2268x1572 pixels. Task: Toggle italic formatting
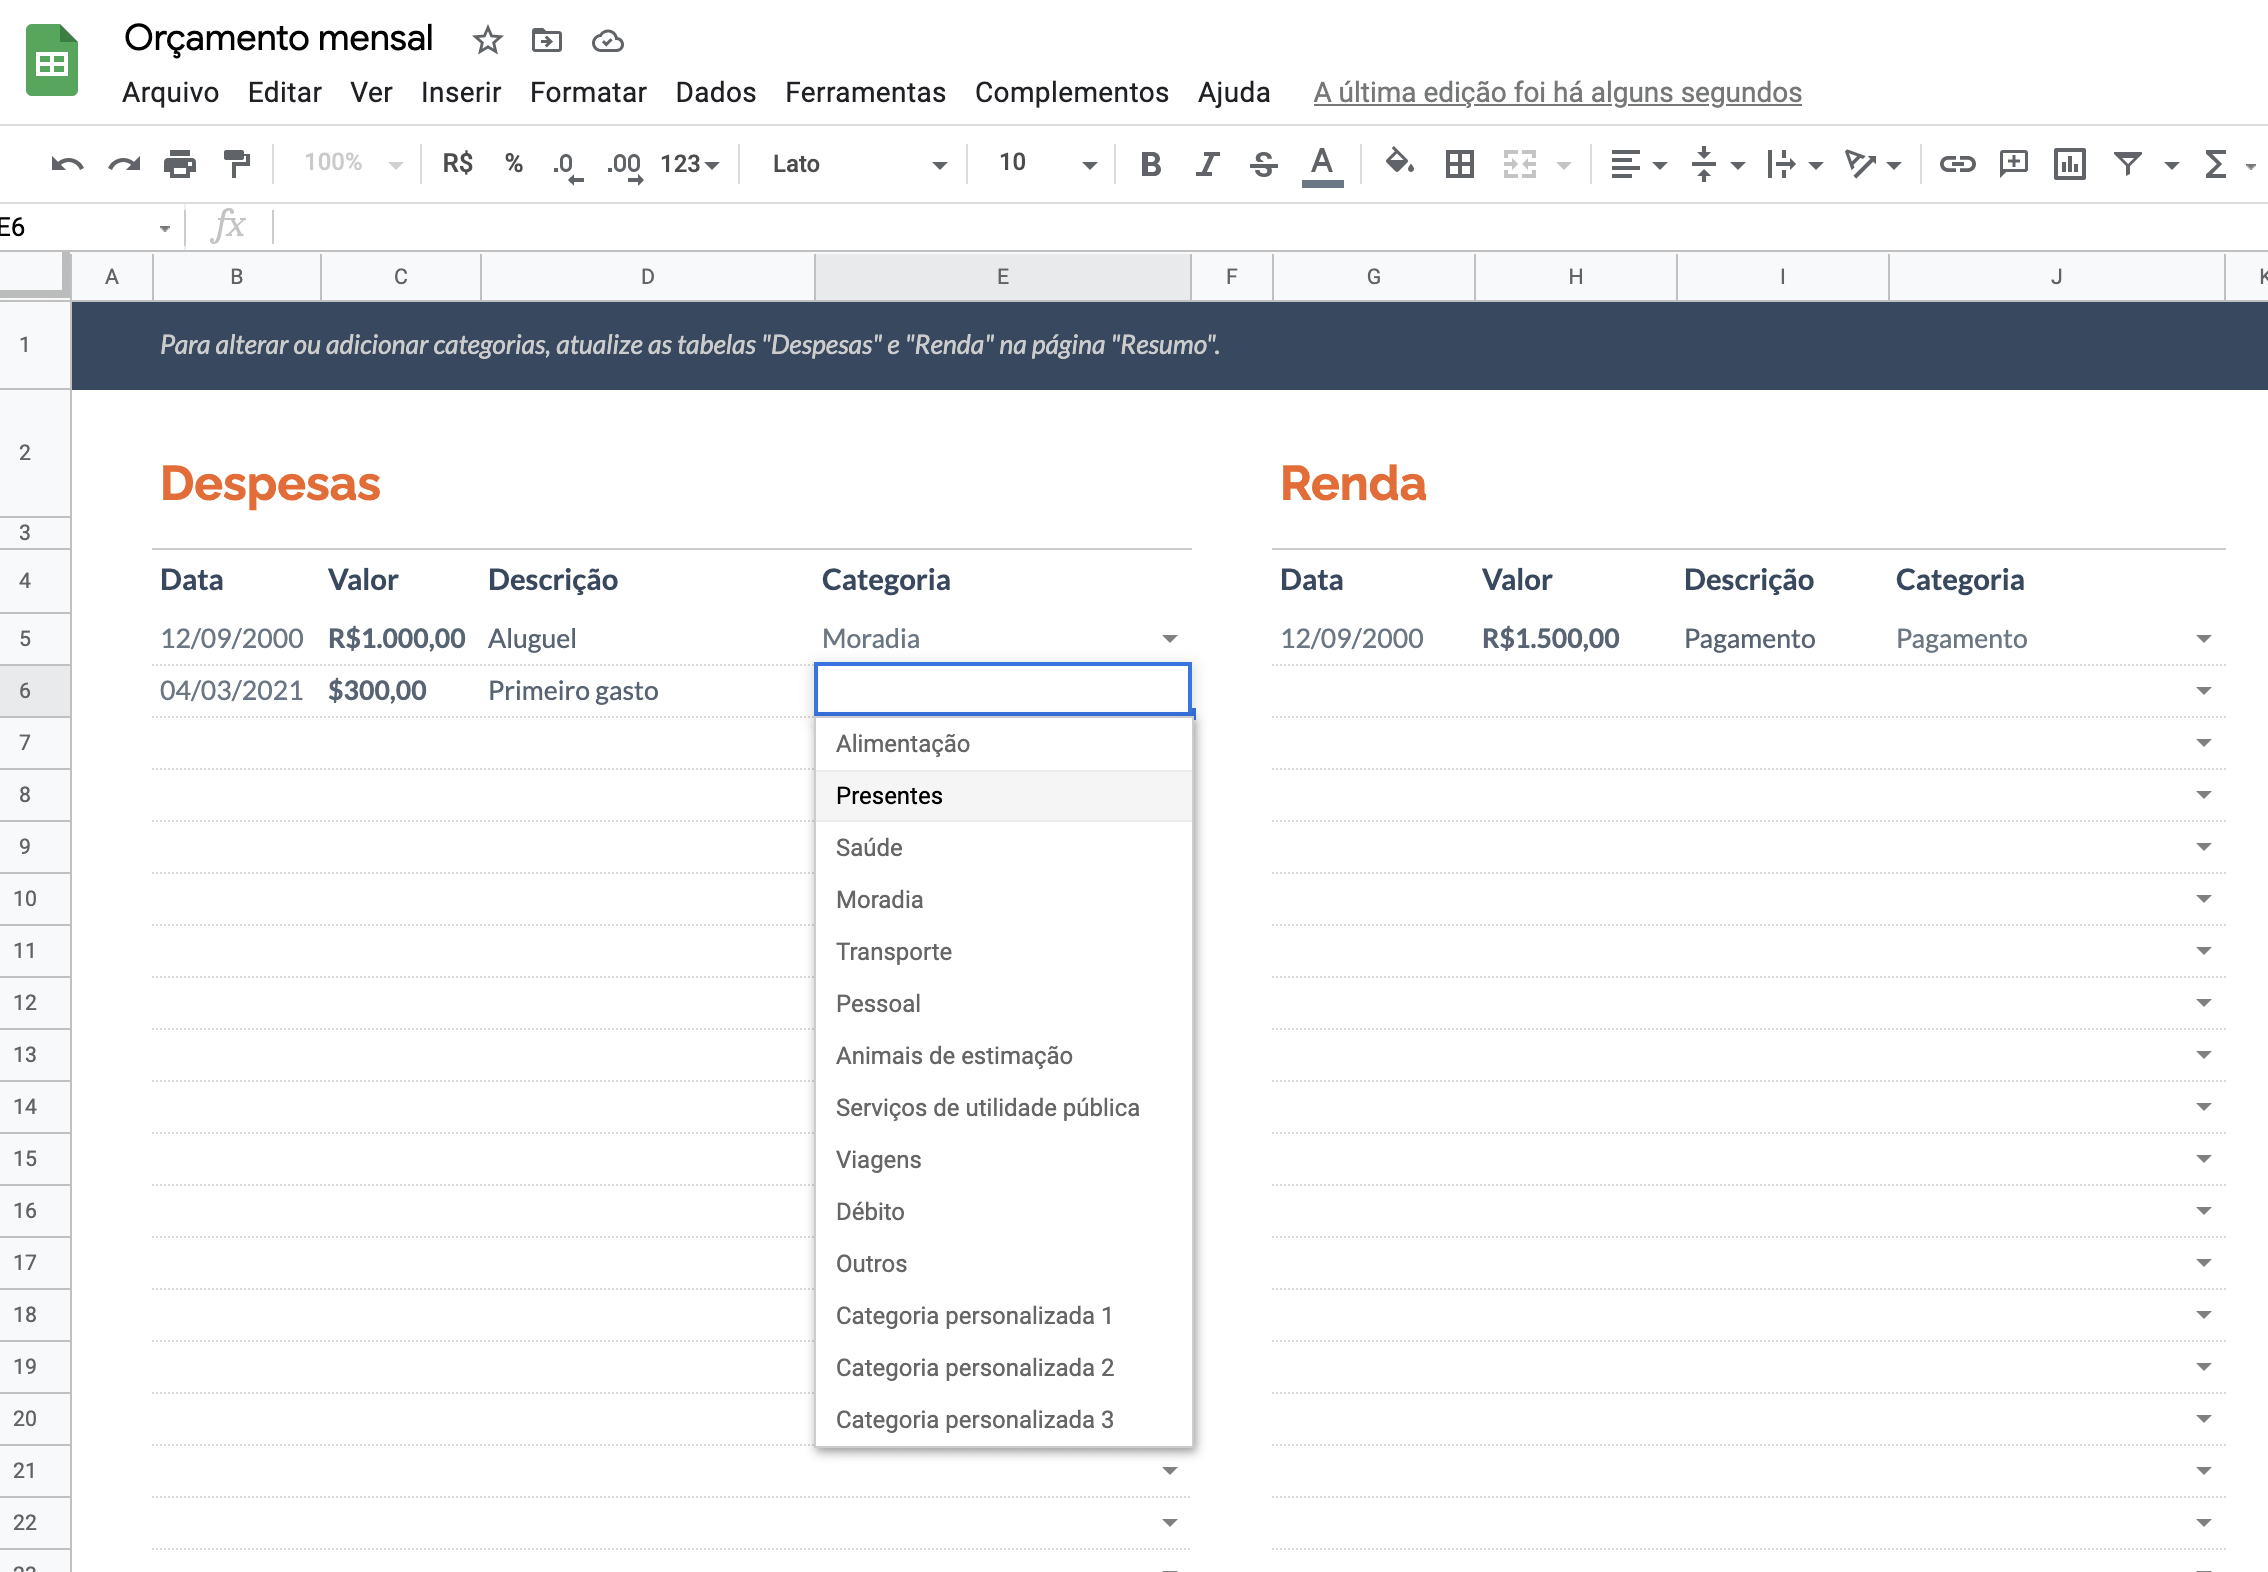coord(1207,163)
